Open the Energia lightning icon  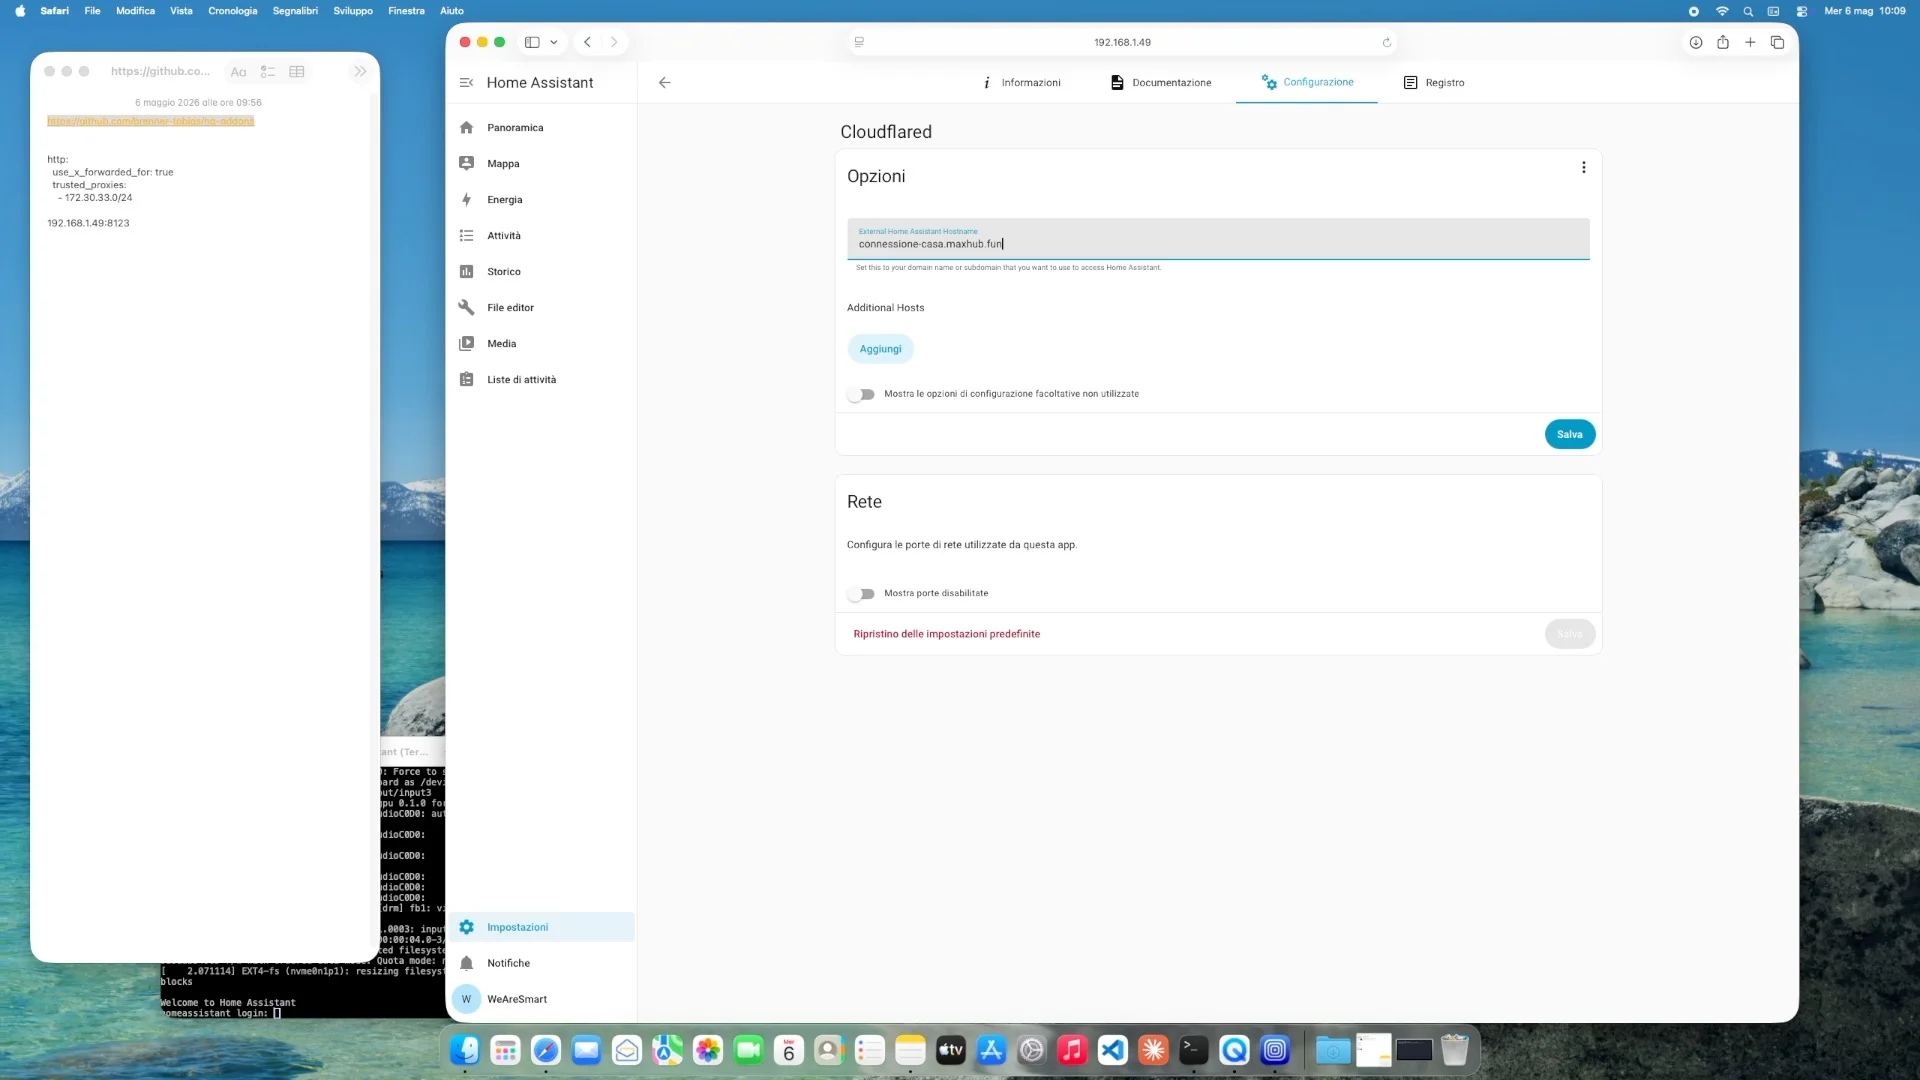click(466, 200)
